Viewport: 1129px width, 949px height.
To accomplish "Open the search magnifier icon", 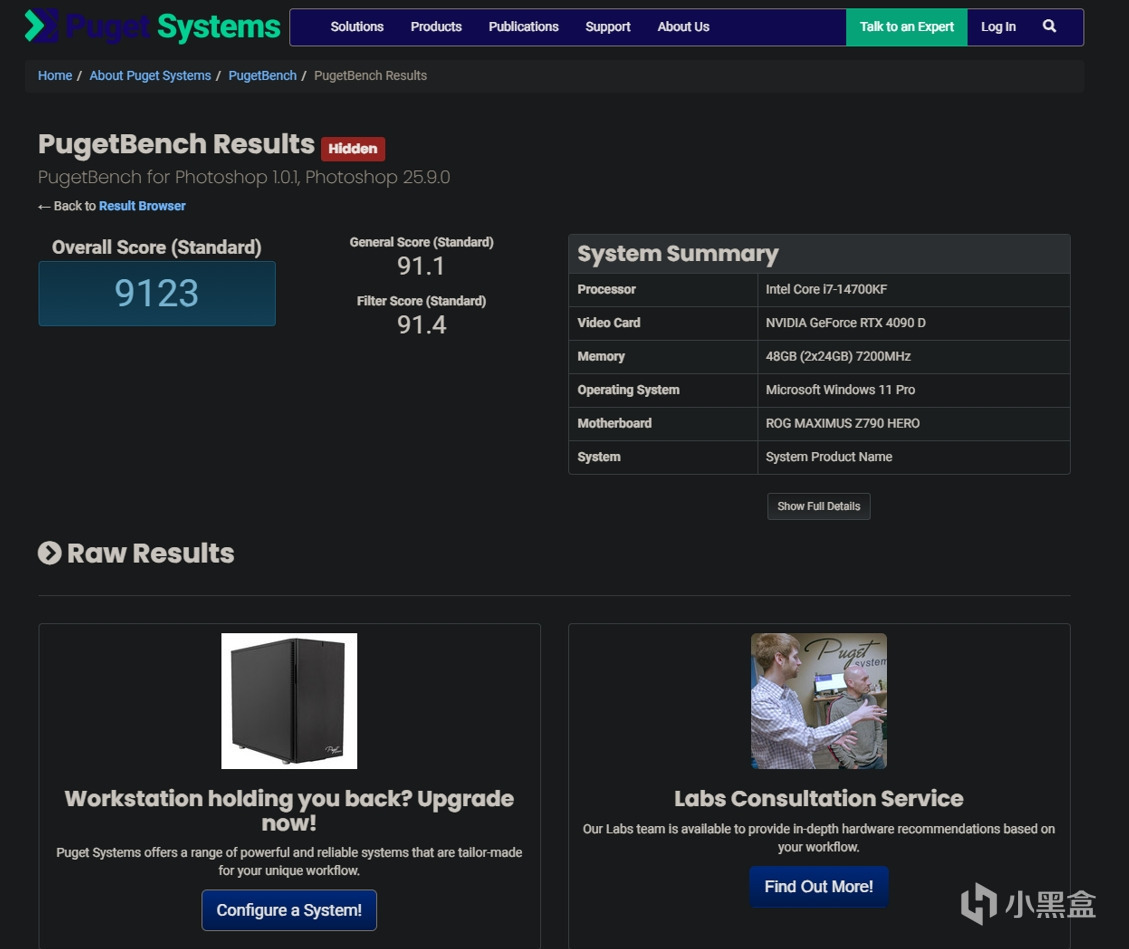I will (1049, 27).
